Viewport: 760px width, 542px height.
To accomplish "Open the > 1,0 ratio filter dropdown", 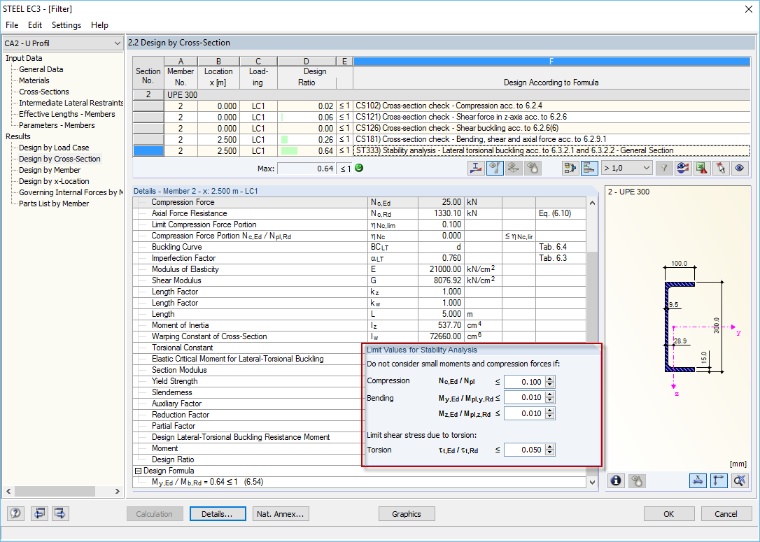I will pos(626,168).
